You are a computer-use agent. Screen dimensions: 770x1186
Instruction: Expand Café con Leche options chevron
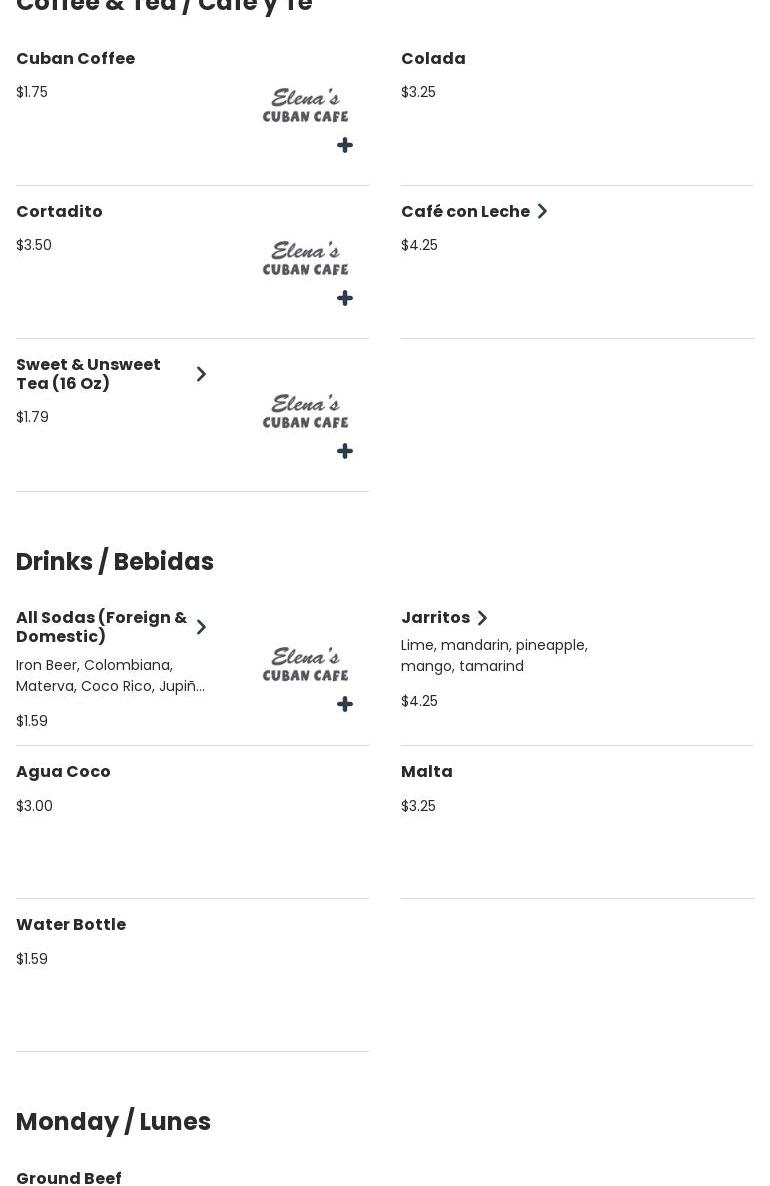(542, 212)
